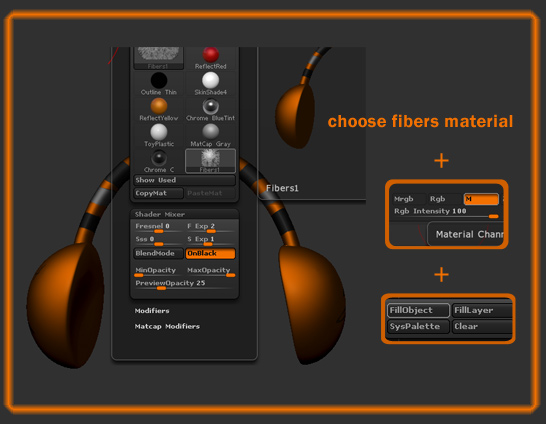The width and height of the screenshot is (546, 424).
Task: Open the BlendMode selector
Action: click(158, 253)
